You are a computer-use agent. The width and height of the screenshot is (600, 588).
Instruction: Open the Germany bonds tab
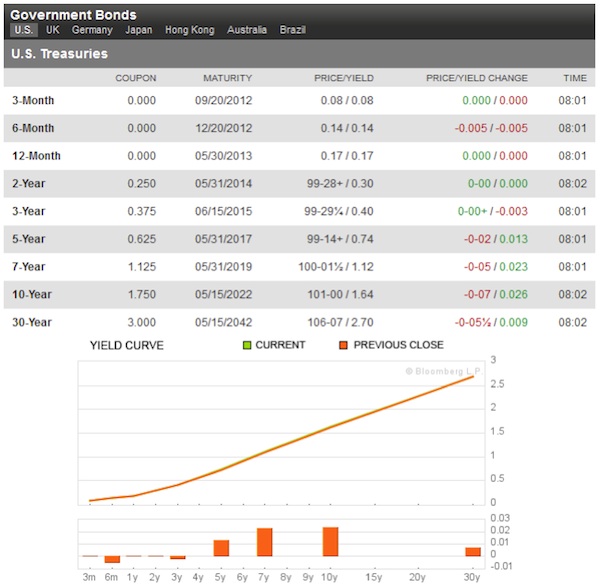tap(92, 30)
